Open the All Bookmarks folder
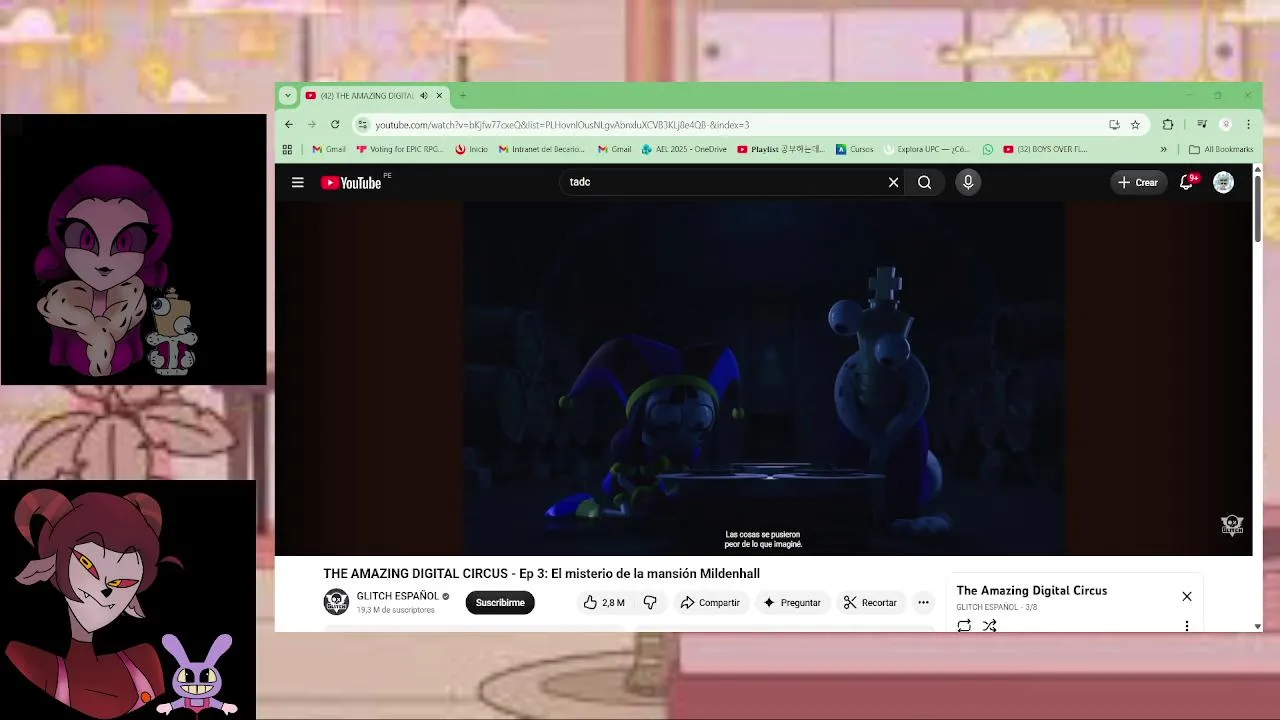Viewport: 1280px width, 720px height. pyautogui.click(x=1221, y=149)
